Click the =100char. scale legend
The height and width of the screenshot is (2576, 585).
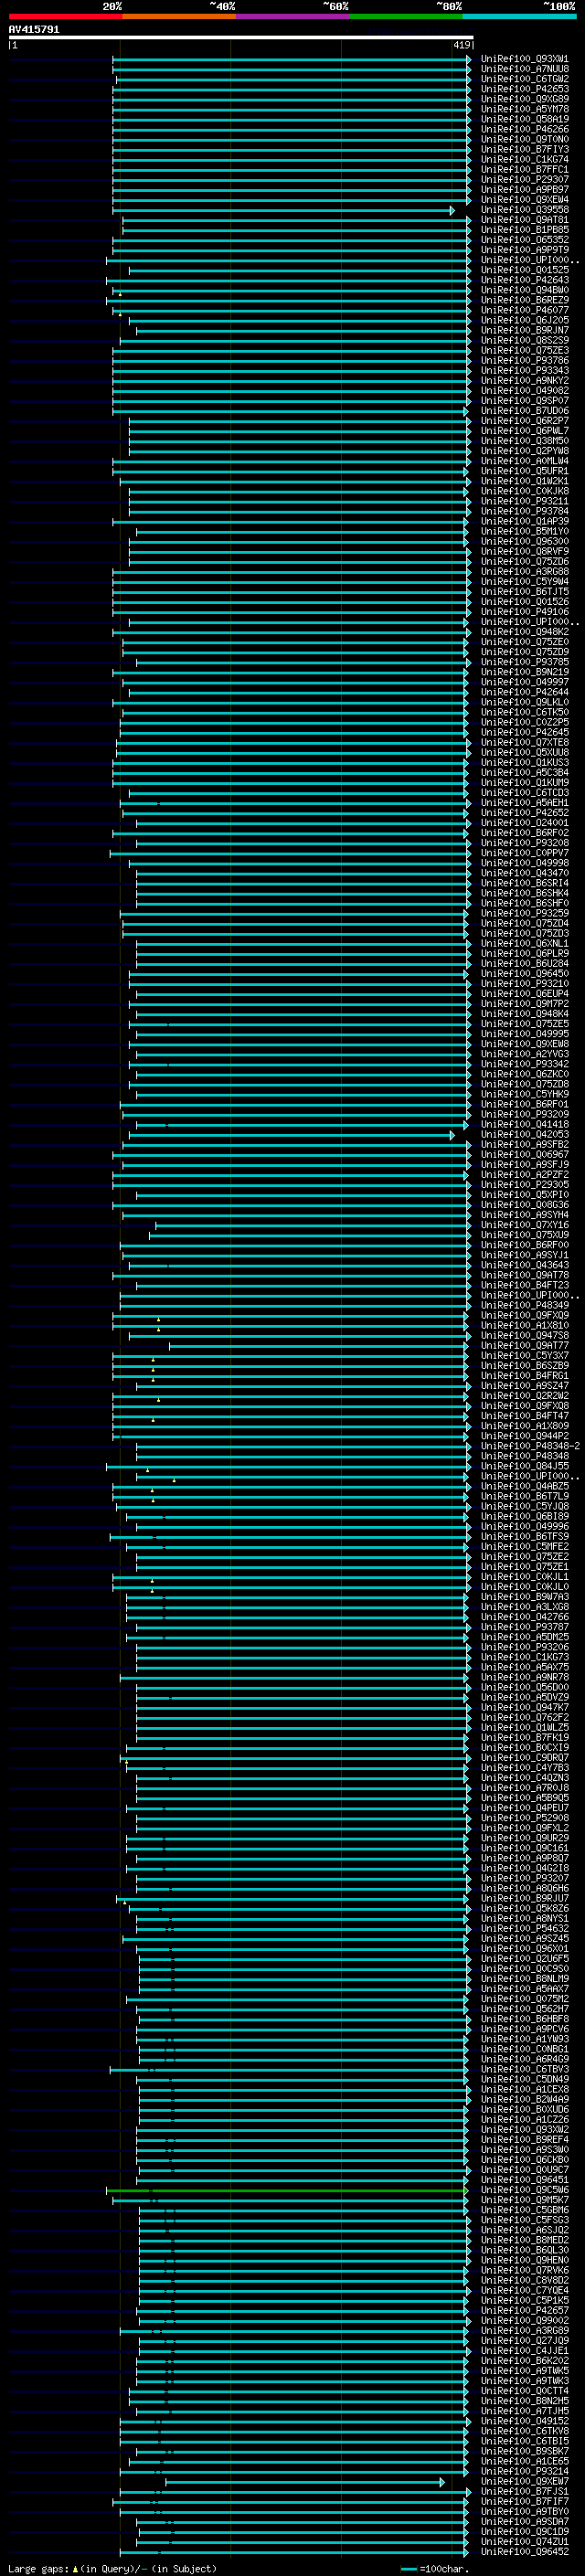433,2568
